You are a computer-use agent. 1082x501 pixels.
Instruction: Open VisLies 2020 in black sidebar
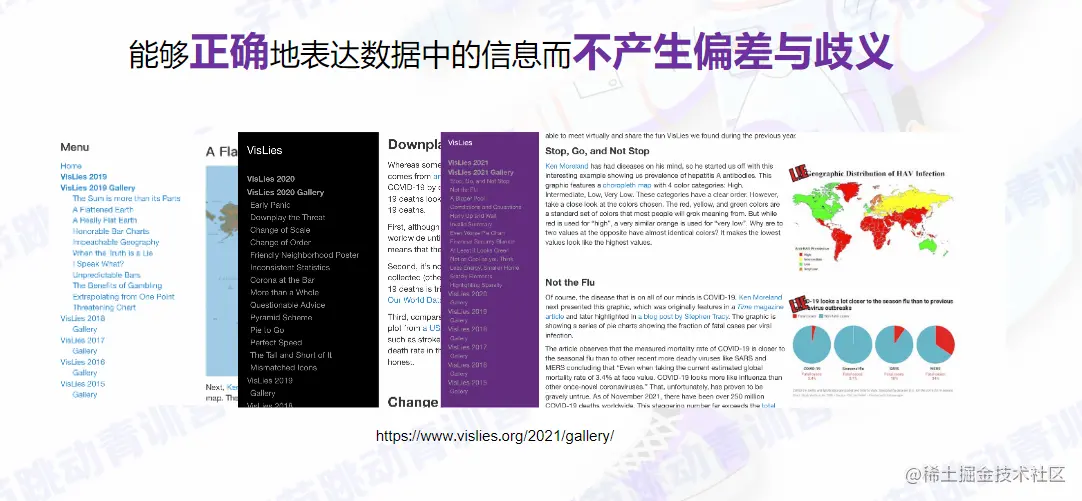tap(270, 179)
